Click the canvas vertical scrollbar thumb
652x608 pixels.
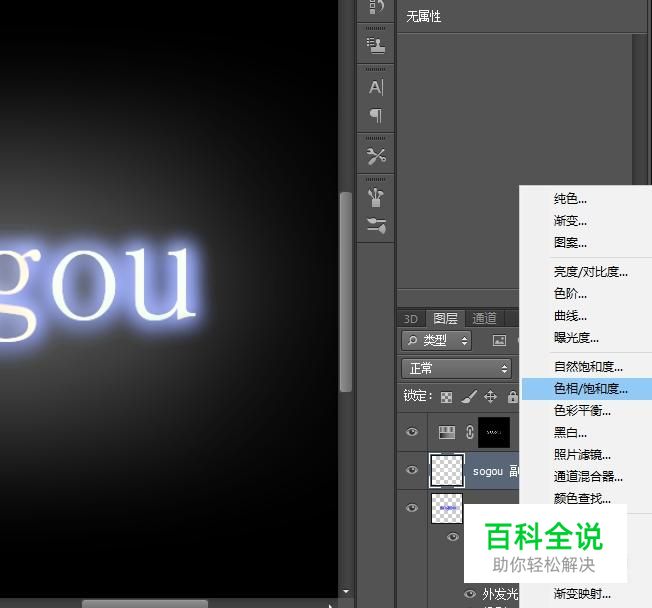click(x=346, y=291)
